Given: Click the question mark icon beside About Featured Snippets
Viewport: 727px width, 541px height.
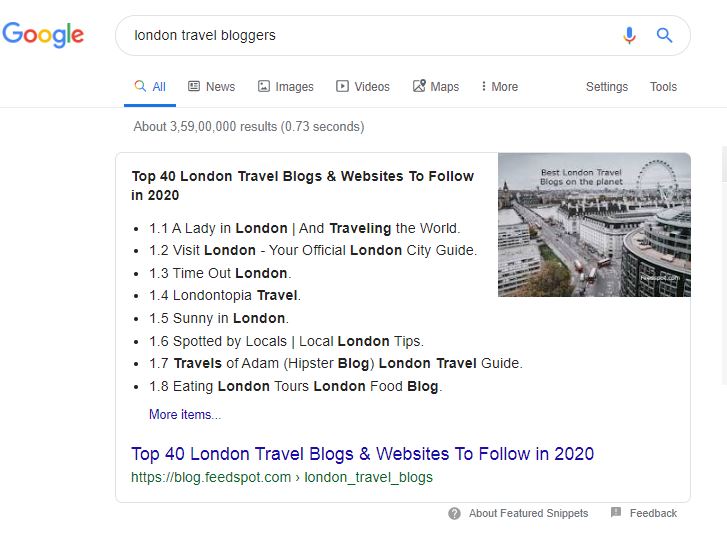Looking at the screenshot, I should pyautogui.click(x=454, y=513).
